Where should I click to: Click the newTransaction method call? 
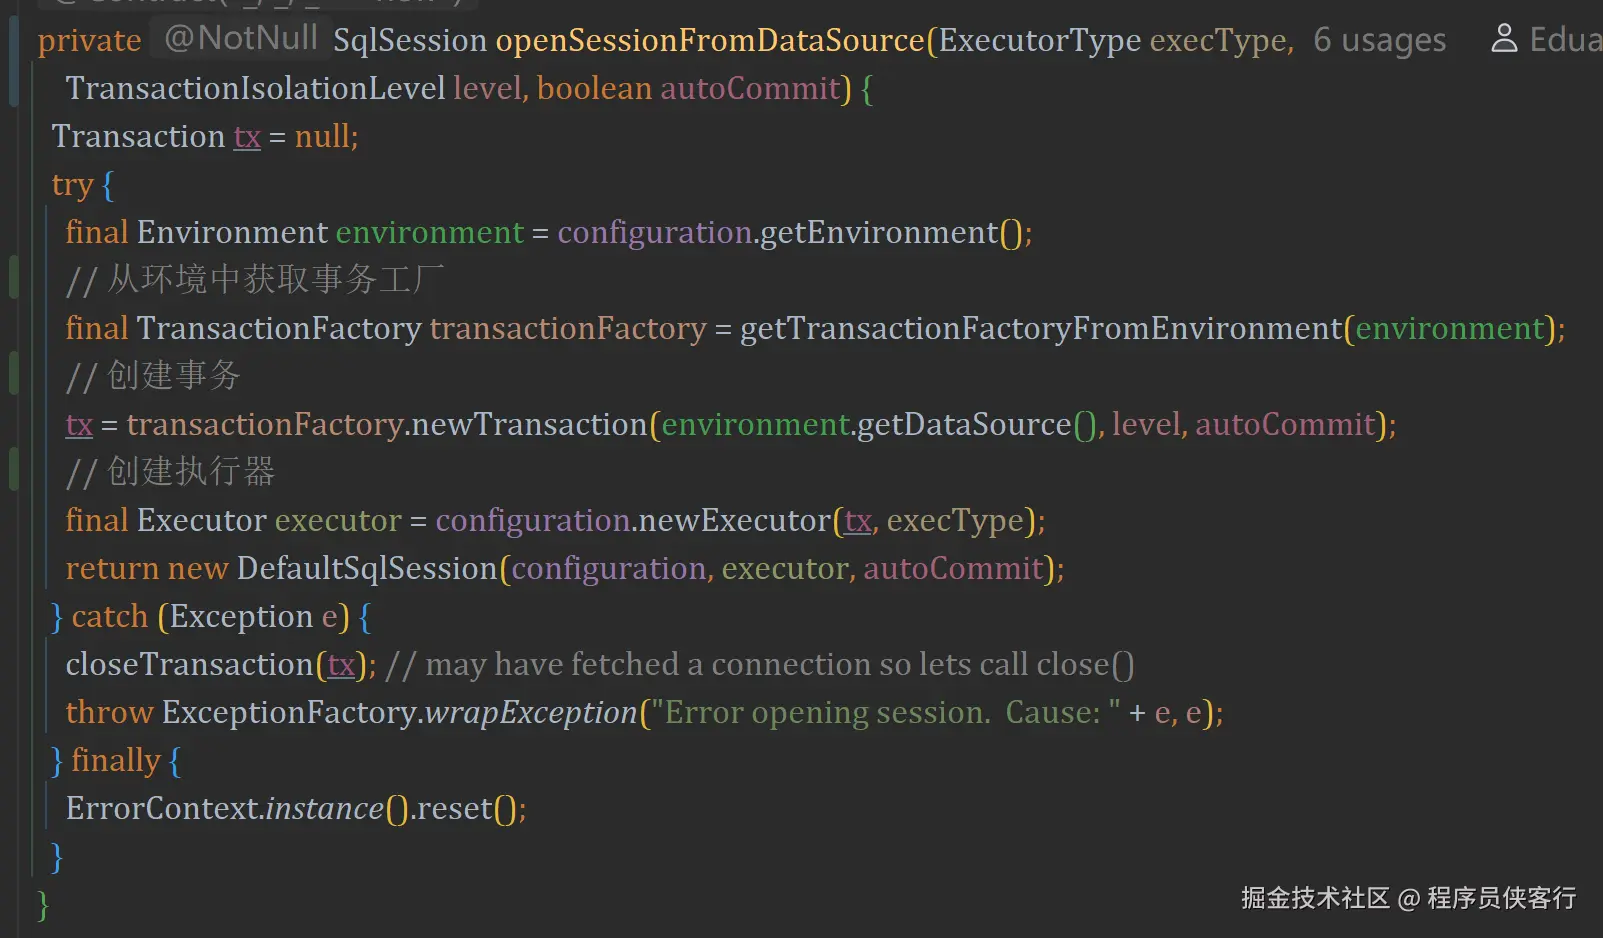coord(529,425)
